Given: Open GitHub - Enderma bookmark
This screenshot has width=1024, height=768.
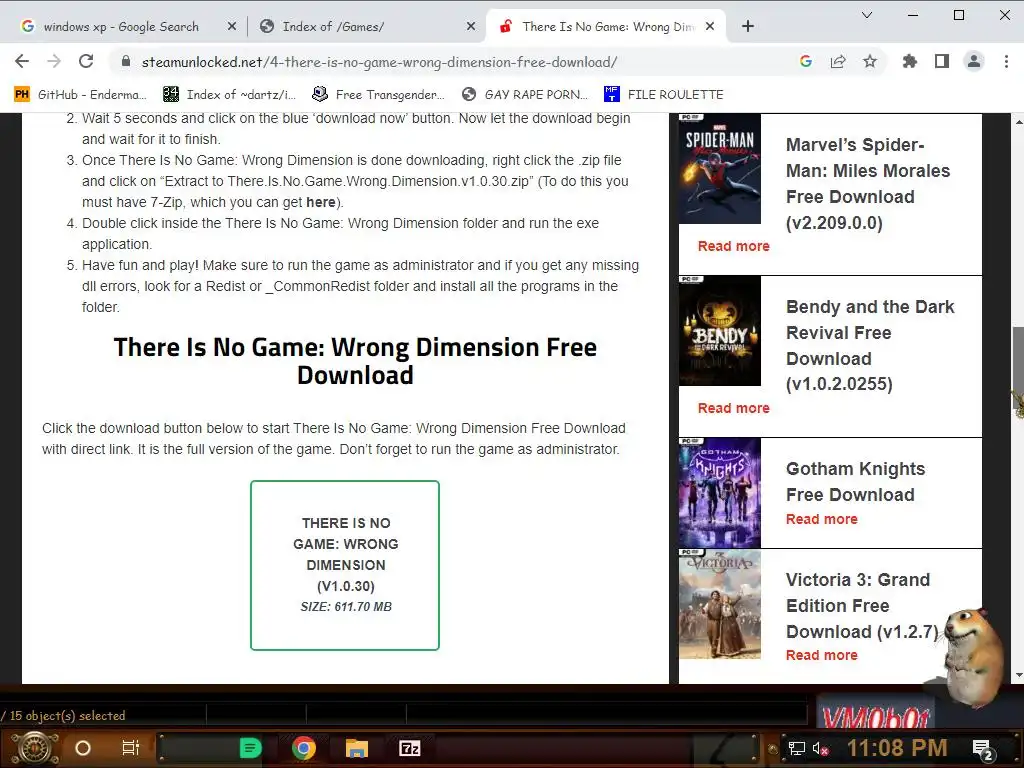Looking at the screenshot, I should point(80,94).
